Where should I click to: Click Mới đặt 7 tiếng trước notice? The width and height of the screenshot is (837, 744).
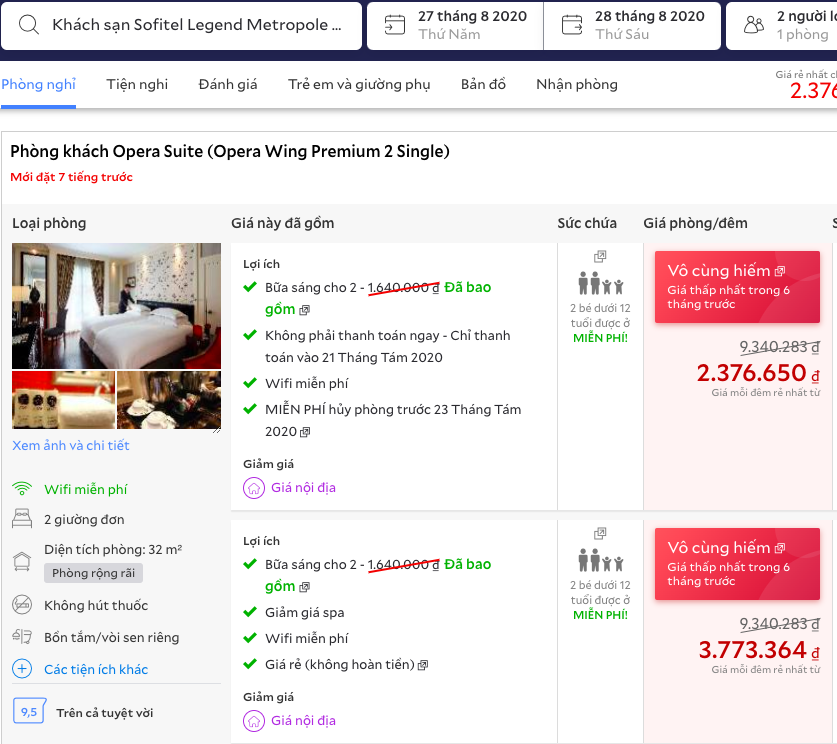pos(72,177)
